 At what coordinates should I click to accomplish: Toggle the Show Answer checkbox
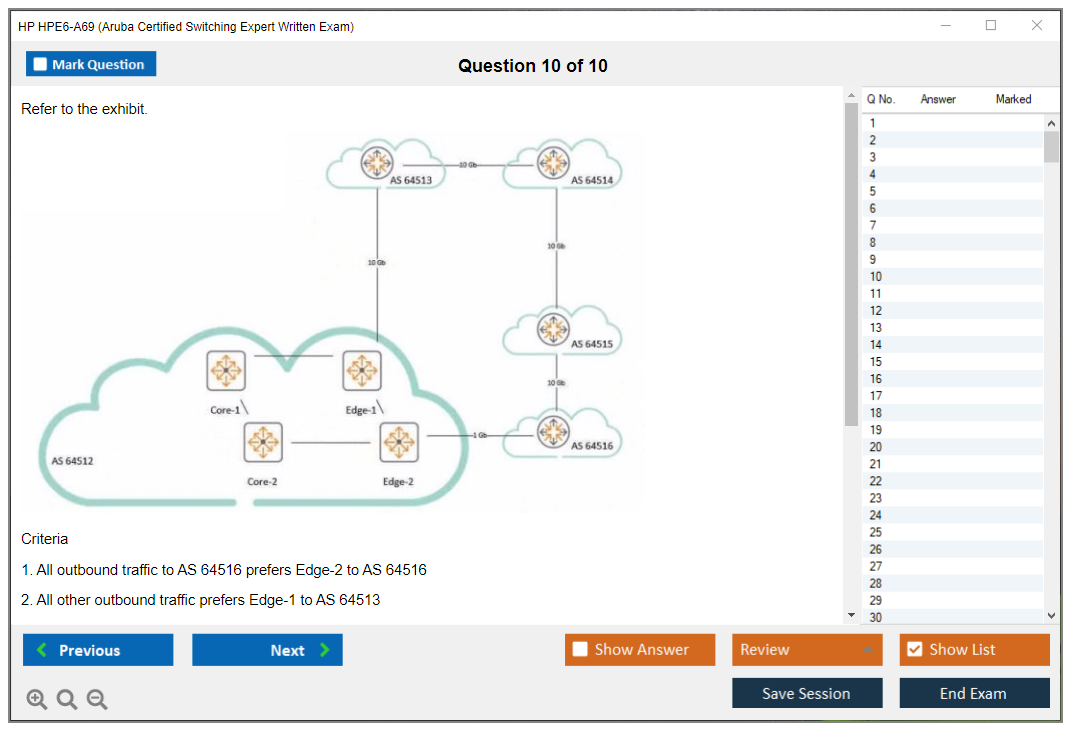(581, 650)
